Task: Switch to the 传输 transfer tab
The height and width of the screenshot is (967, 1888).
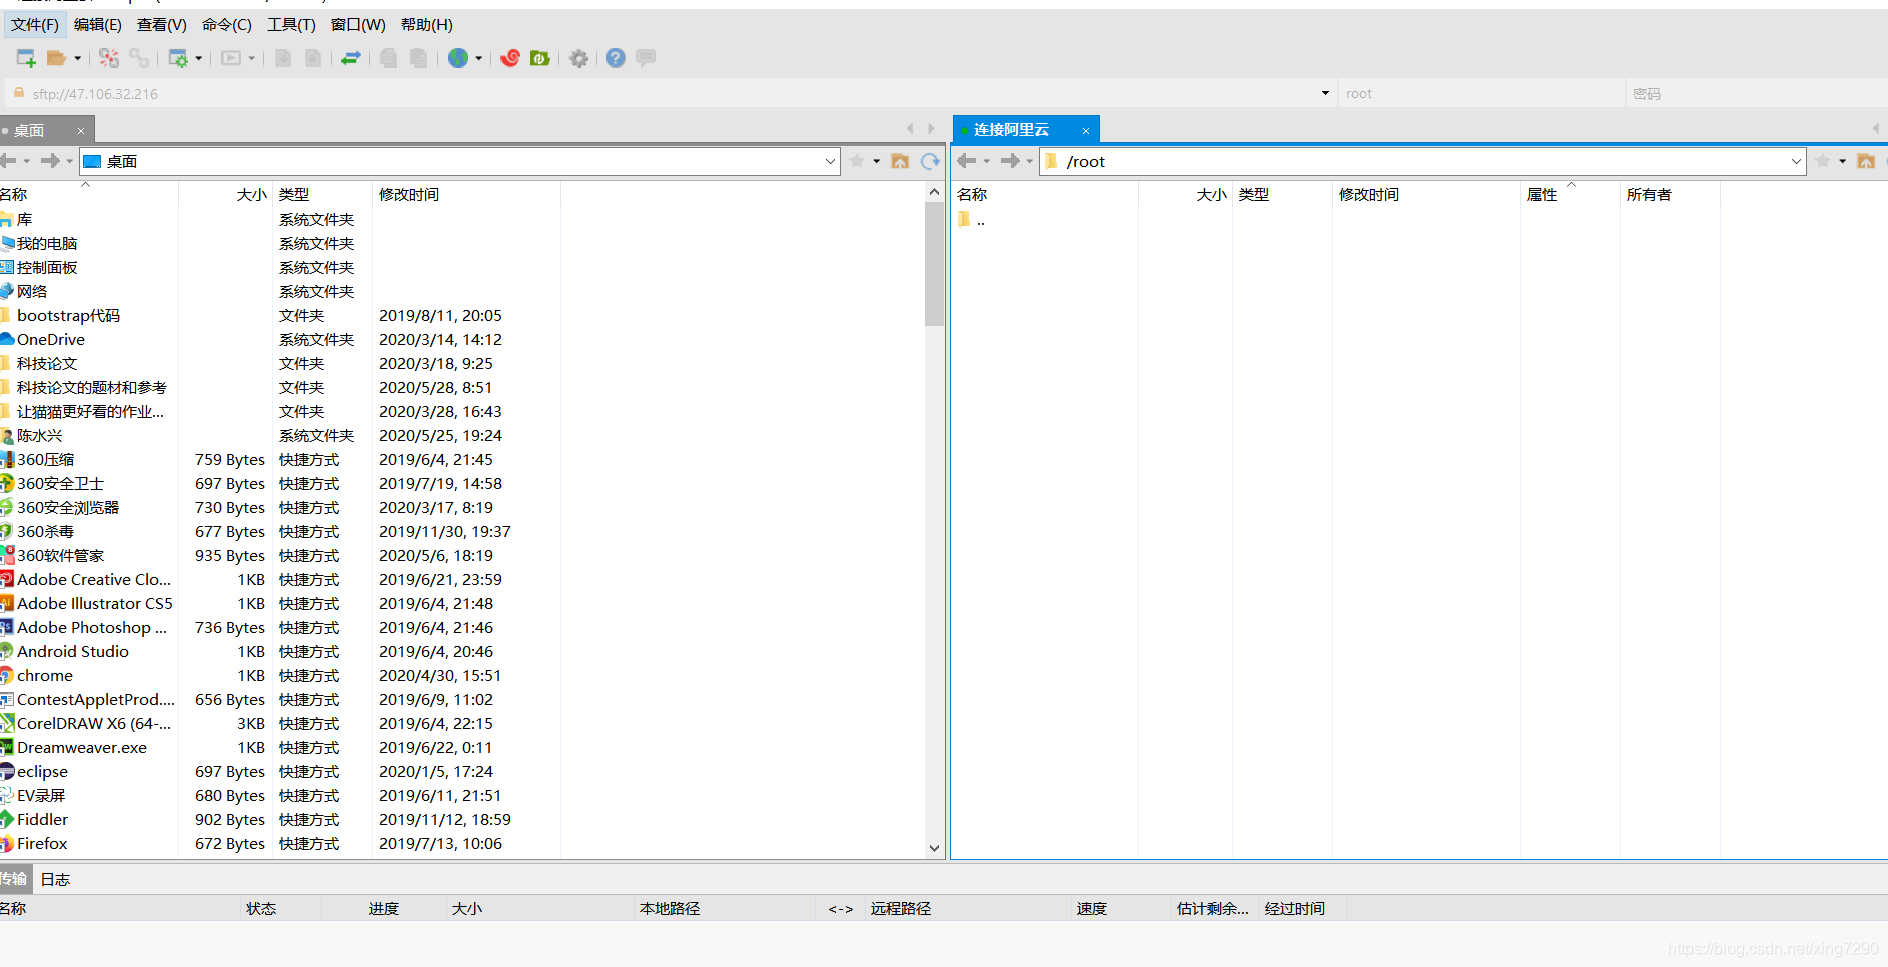Action: point(14,880)
